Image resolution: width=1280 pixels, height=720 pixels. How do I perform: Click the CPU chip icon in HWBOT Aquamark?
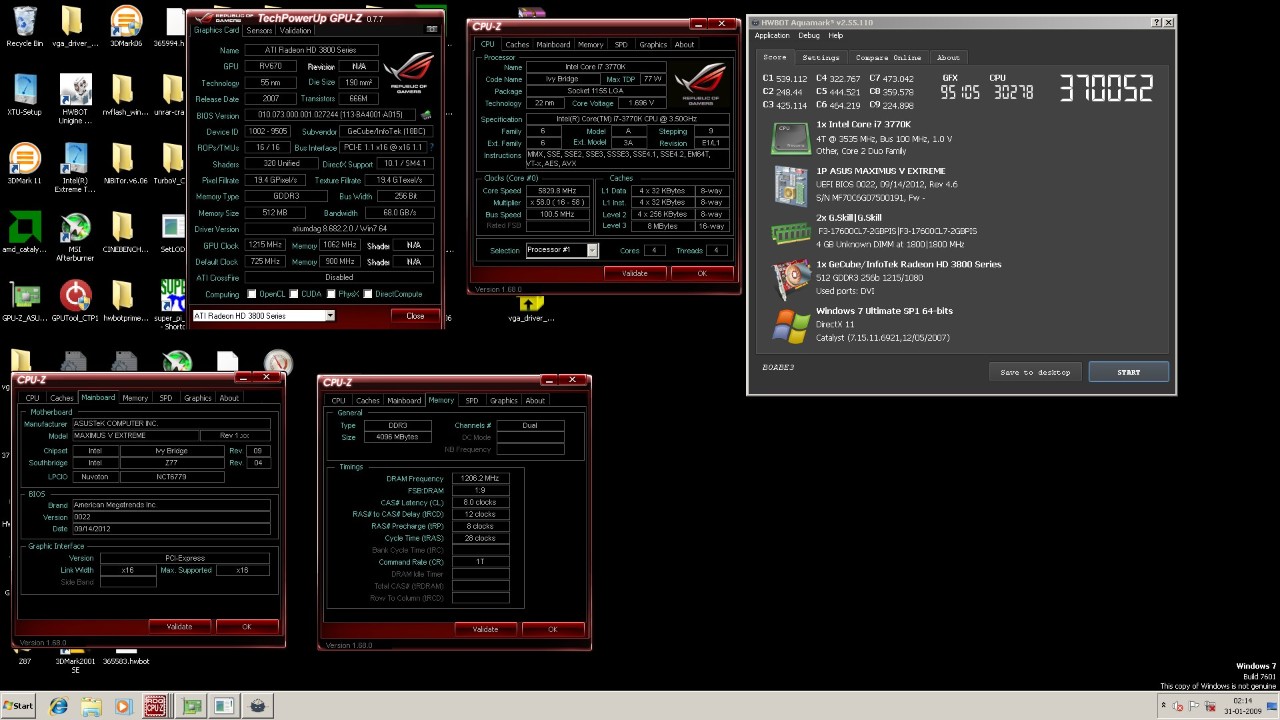click(x=790, y=138)
